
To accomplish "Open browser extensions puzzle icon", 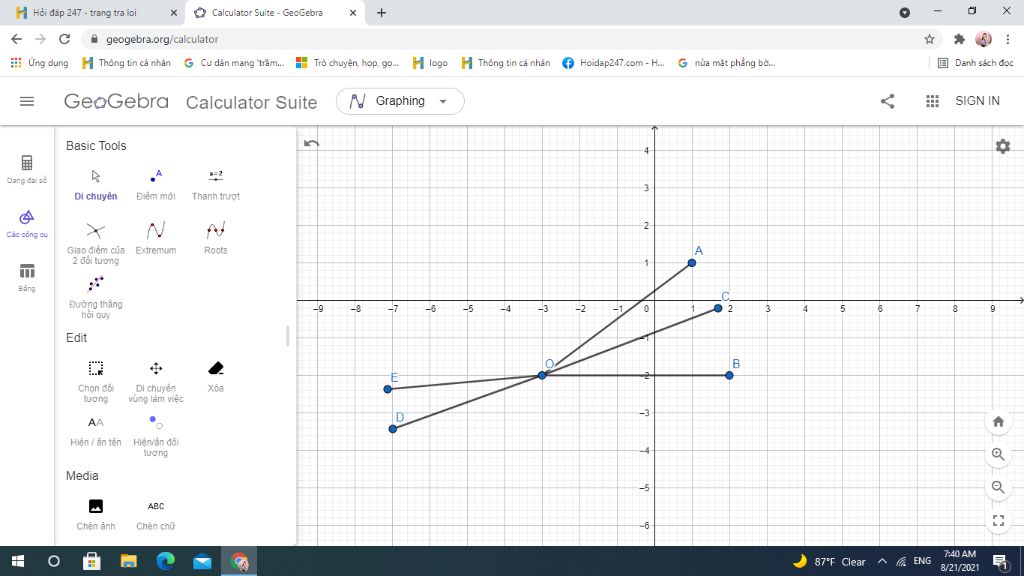I will click(959, 39).
